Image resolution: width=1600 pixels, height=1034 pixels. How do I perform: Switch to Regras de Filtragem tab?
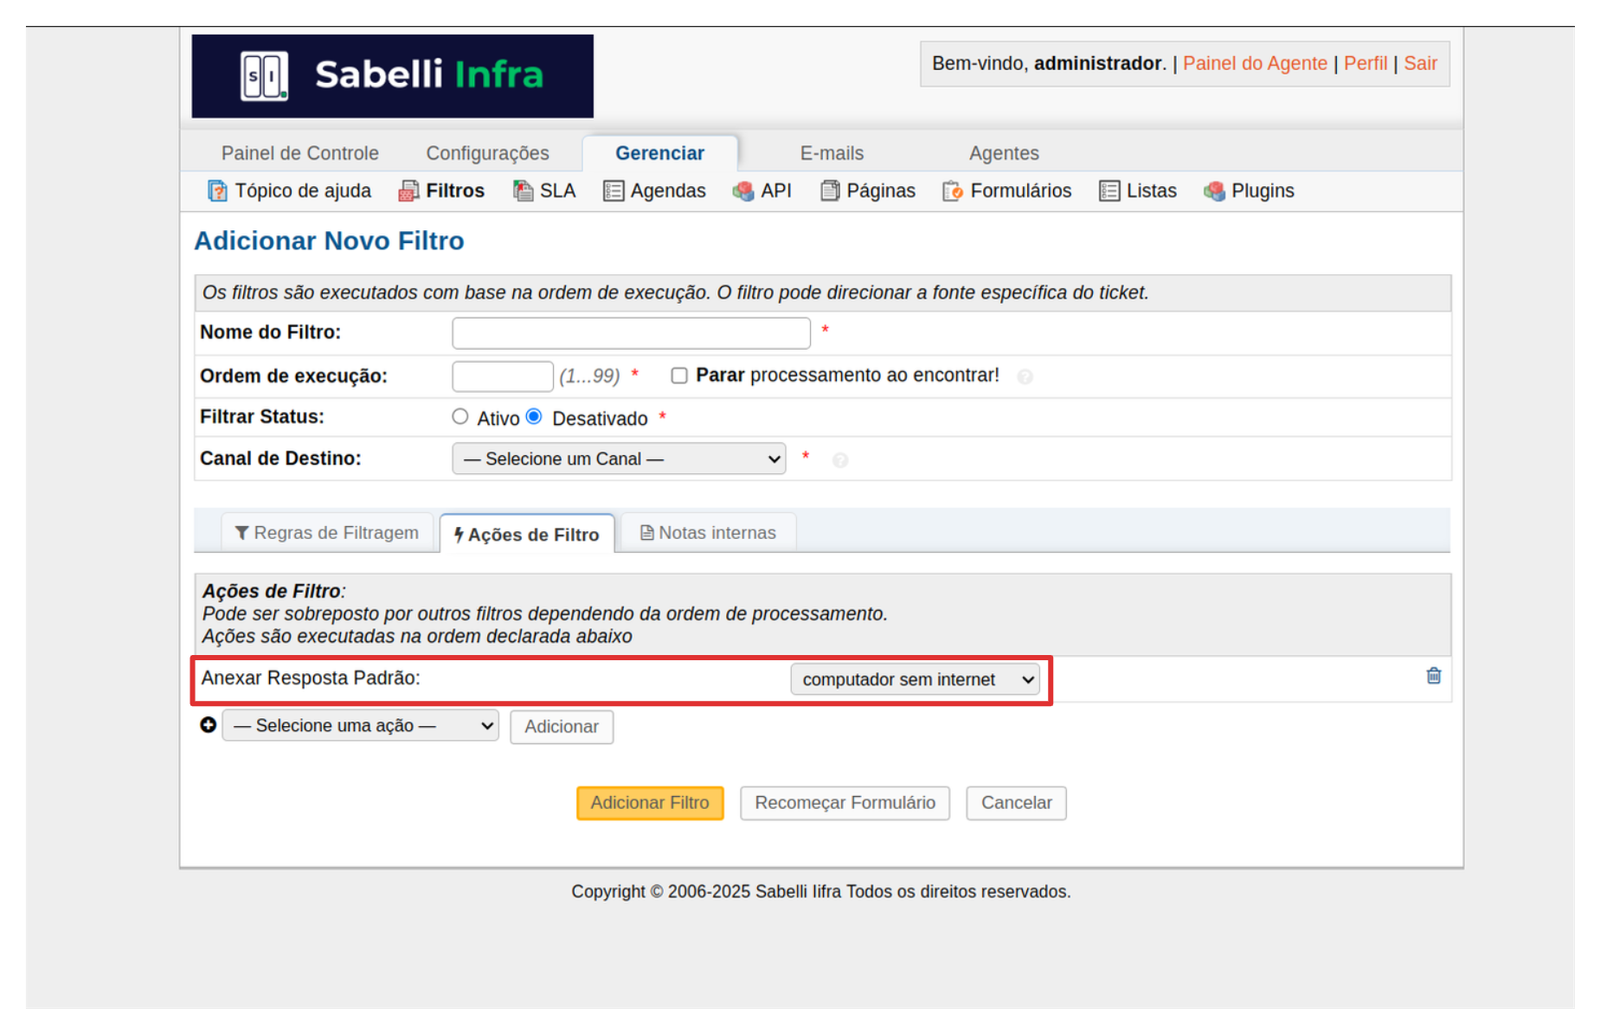point(327,533)
